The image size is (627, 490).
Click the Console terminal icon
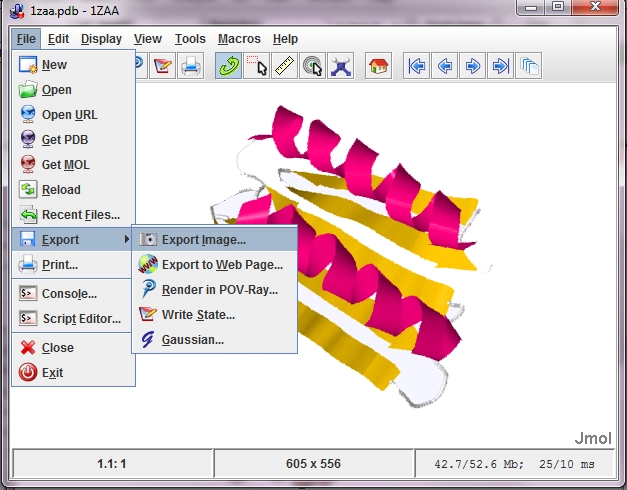pos(28,293)
